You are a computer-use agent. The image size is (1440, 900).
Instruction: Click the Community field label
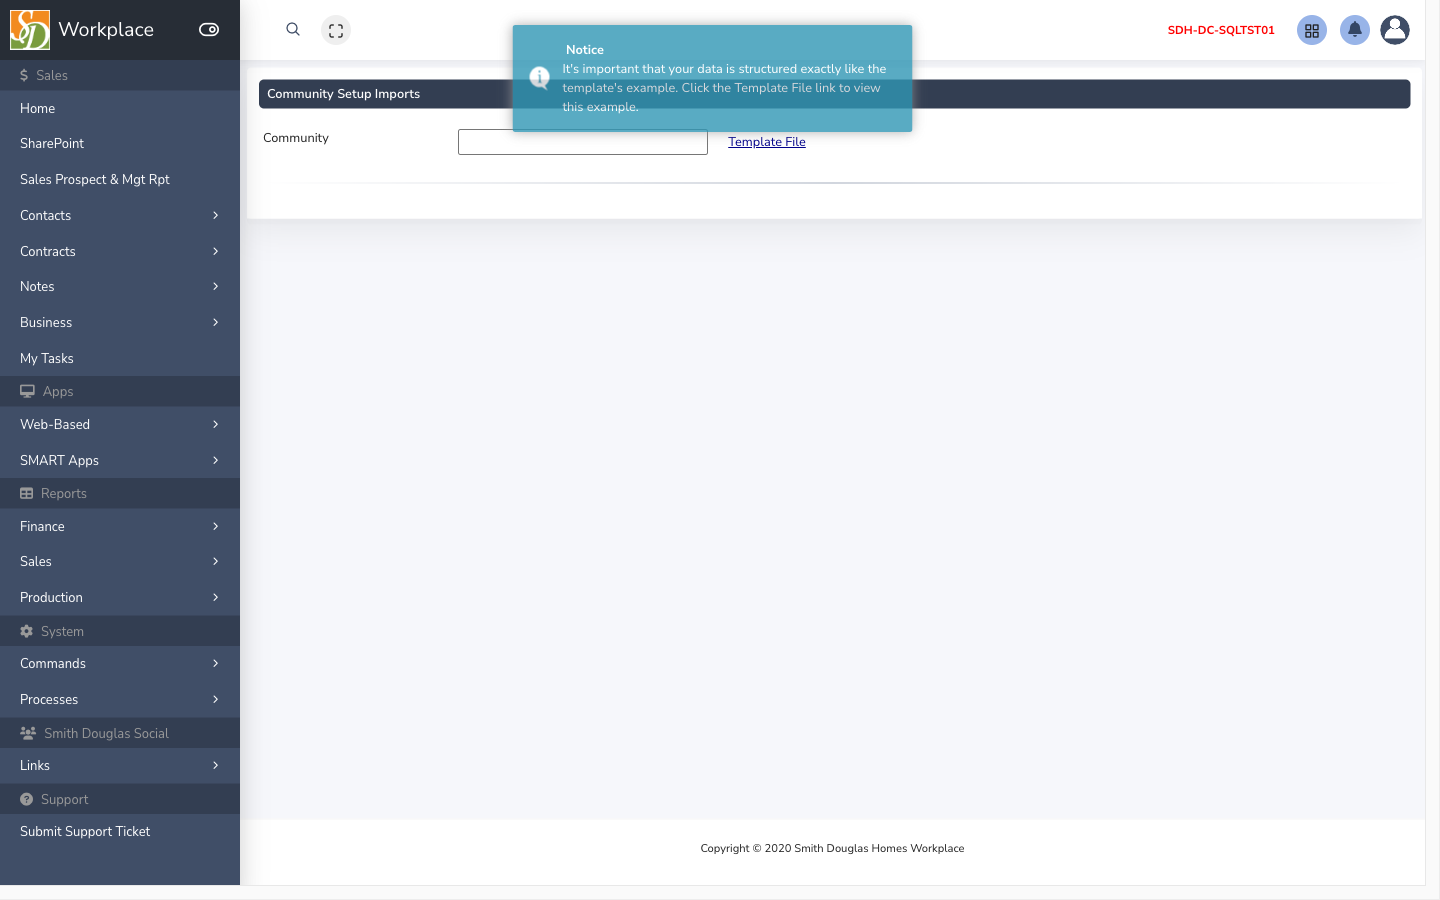click(x=296, y=138)
